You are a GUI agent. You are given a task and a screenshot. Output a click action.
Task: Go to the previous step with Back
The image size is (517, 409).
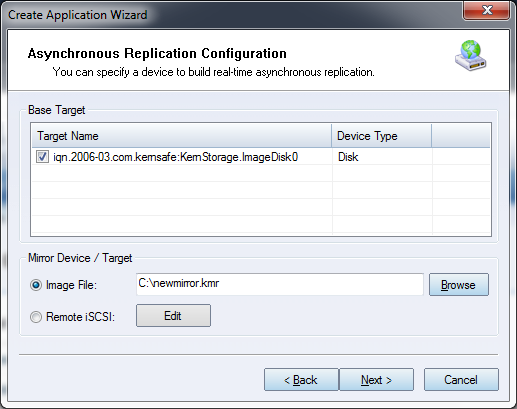[x=301, y=380]
